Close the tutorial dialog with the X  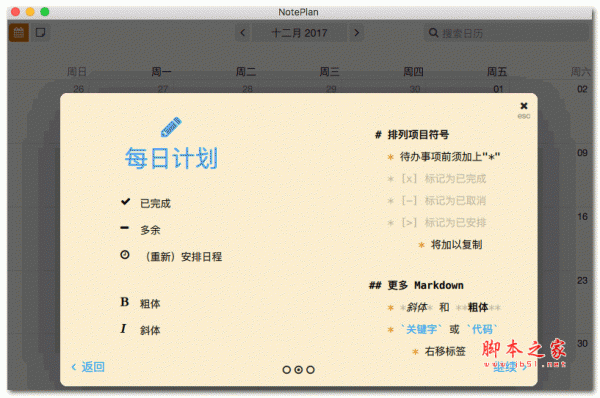(524, 106)
